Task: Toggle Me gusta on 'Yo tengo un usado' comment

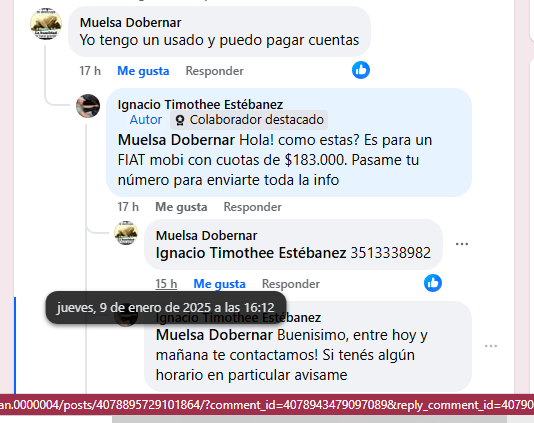Action: [143, 71]
